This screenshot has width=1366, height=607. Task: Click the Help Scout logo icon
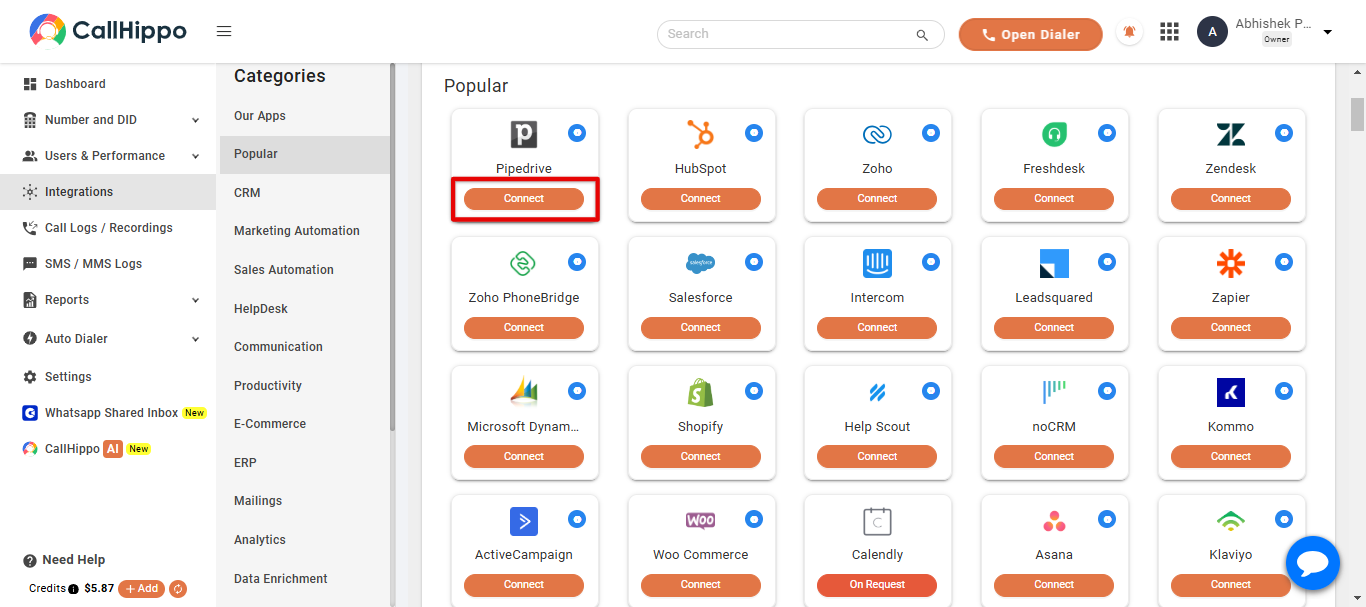tap(877, 392)
